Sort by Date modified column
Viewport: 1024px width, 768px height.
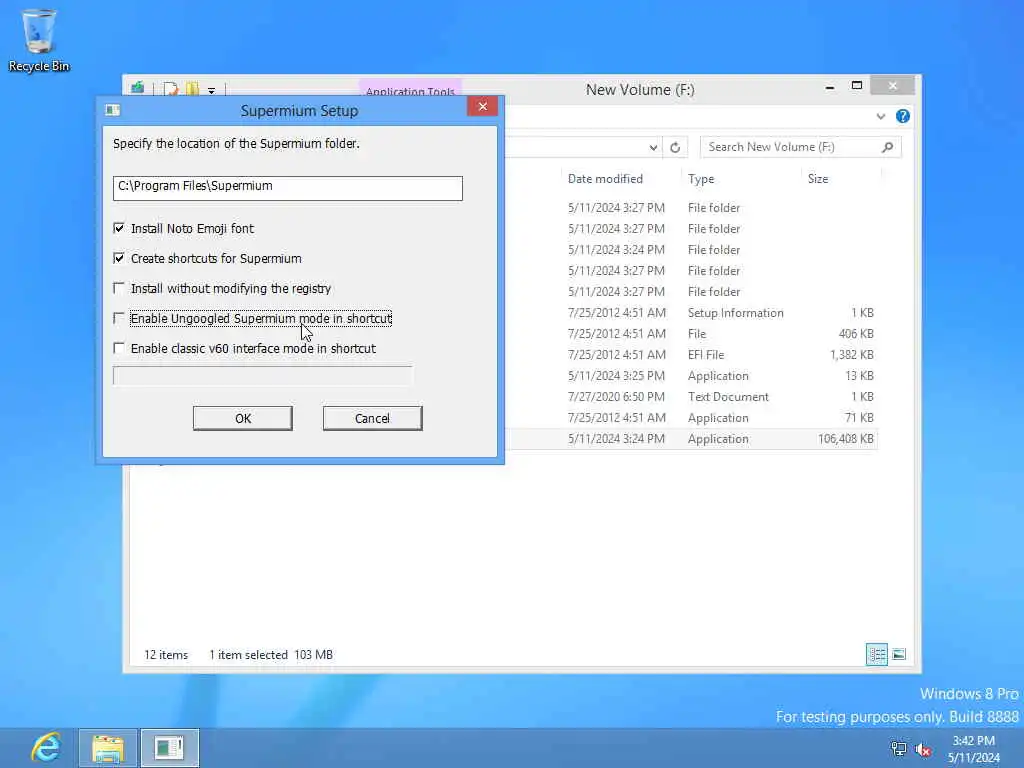click(605, 179)
